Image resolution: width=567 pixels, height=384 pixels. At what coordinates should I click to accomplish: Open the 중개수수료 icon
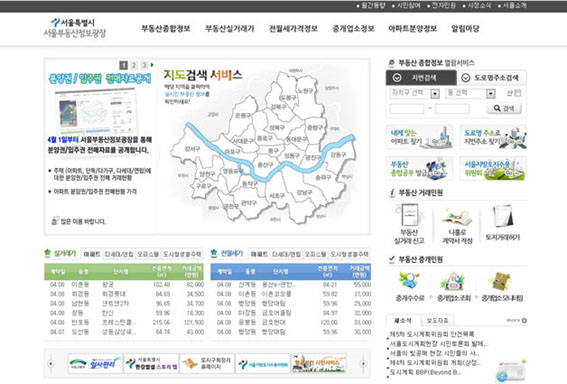coord(409,281)
